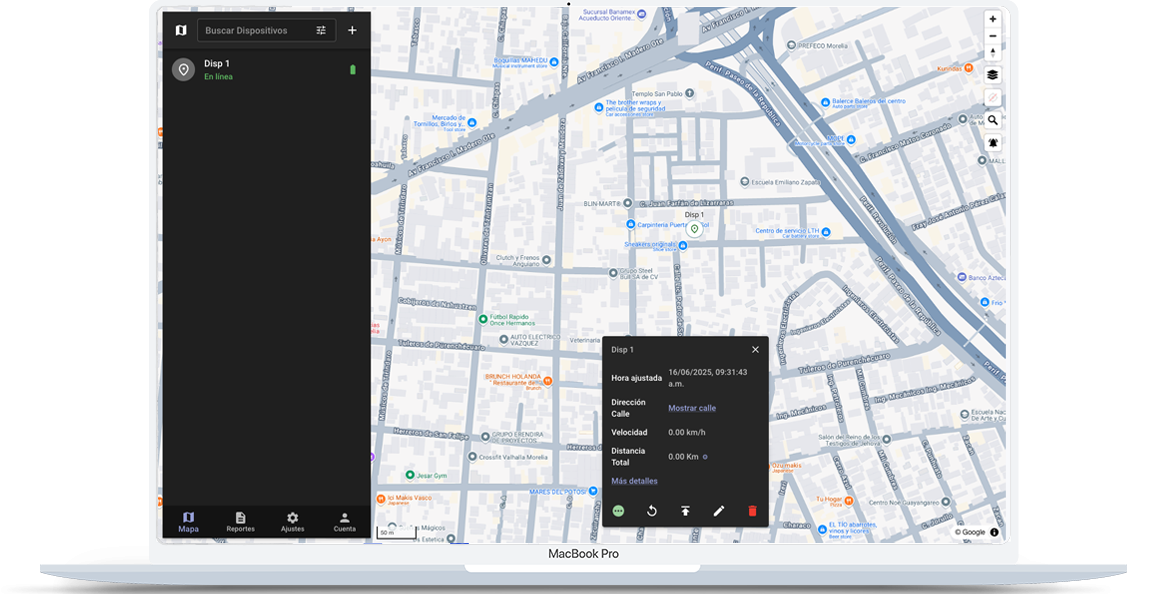Image resolution: width=1175 pixels, height=594 pixels.
Task: Open the device filter options icon
Action: (x=321, y=31)
